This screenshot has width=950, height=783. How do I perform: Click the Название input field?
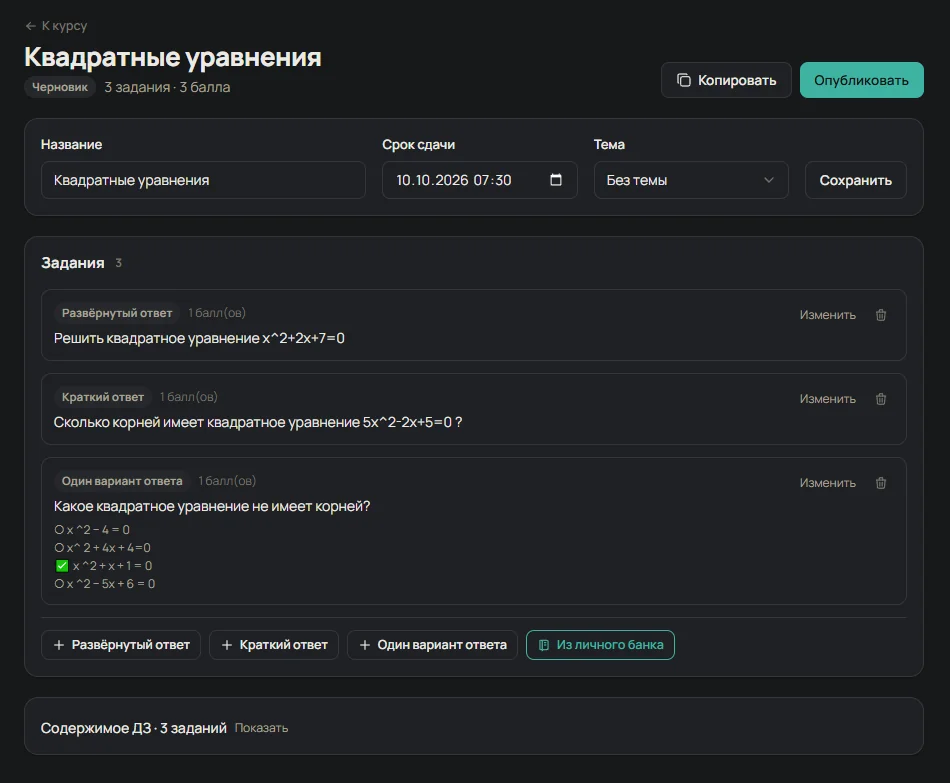203,180
